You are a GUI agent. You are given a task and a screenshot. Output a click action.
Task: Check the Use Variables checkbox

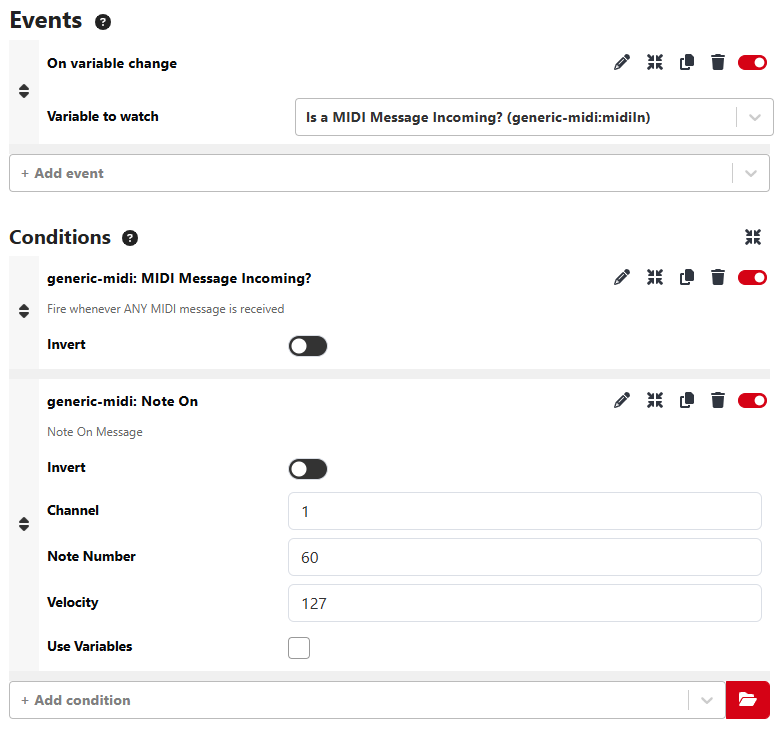click(x=299, y=647)
